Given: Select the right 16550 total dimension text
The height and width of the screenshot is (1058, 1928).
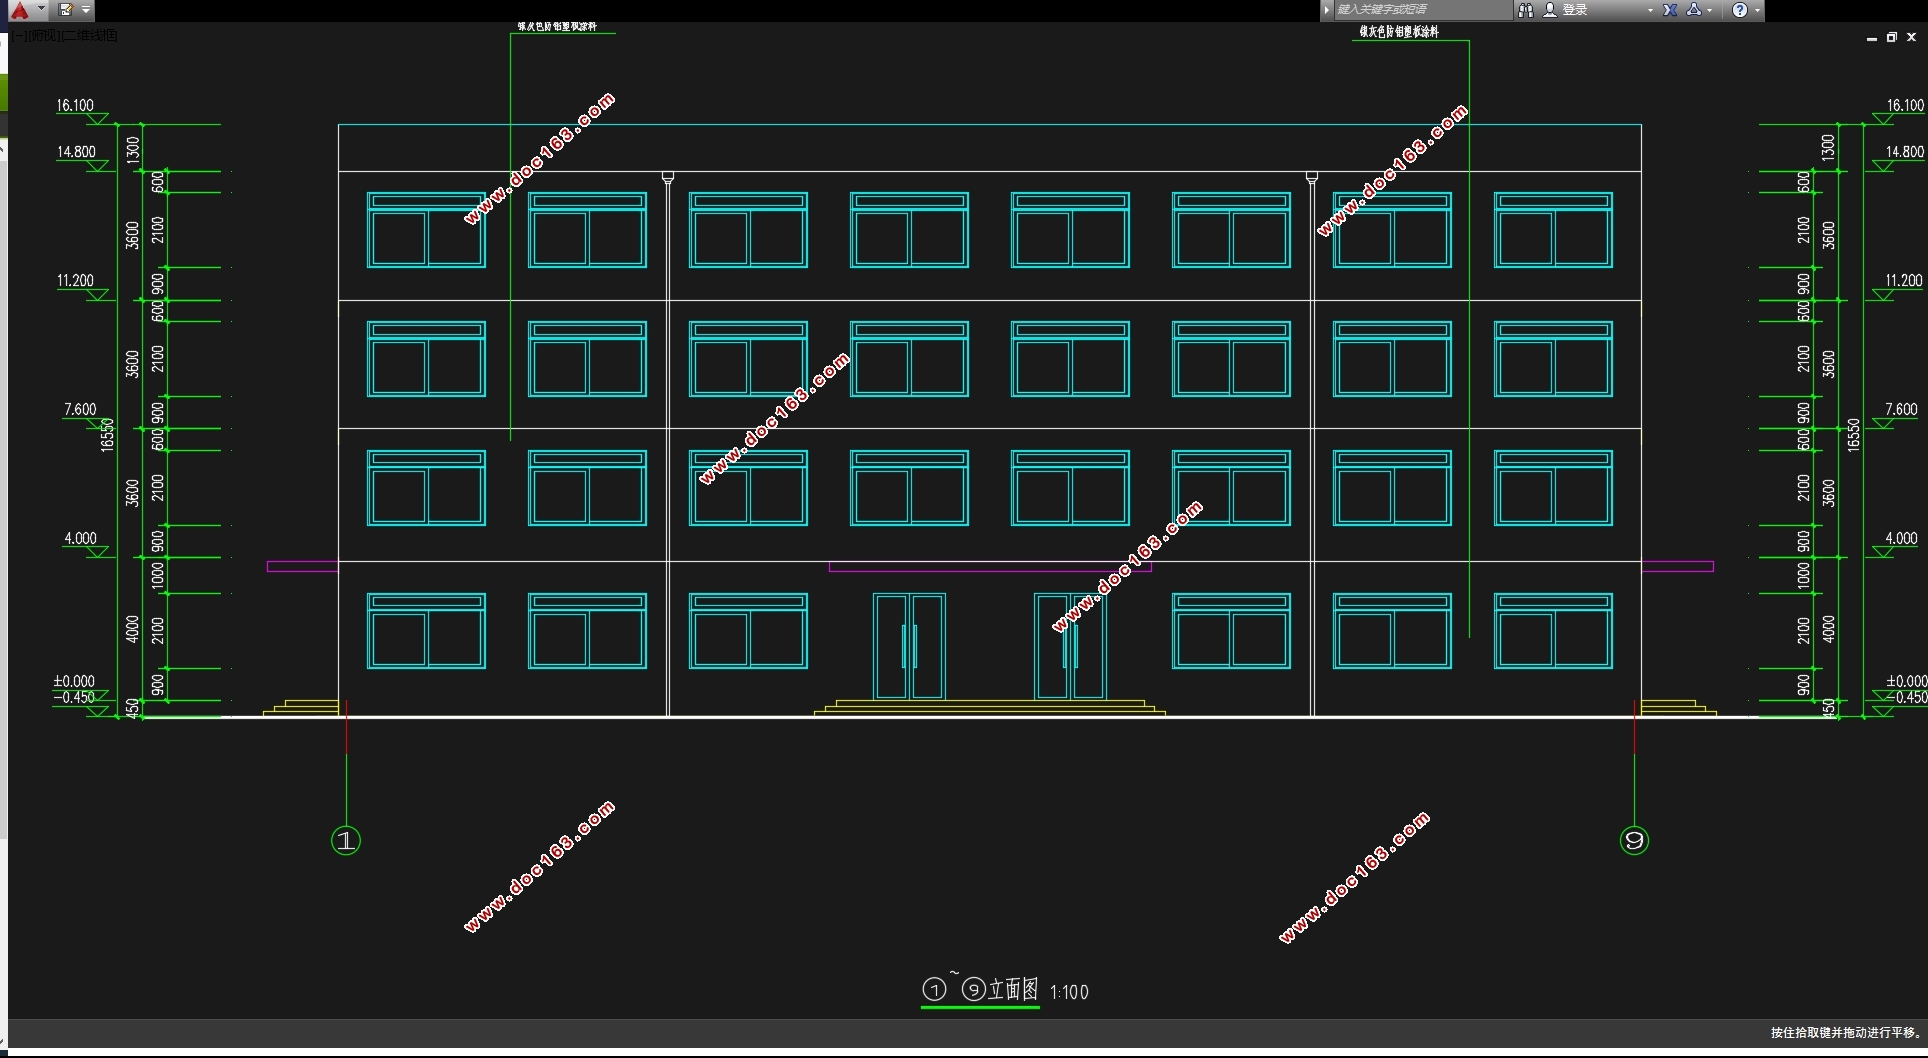Looking at the screenshot, I should coord(1853,435).
